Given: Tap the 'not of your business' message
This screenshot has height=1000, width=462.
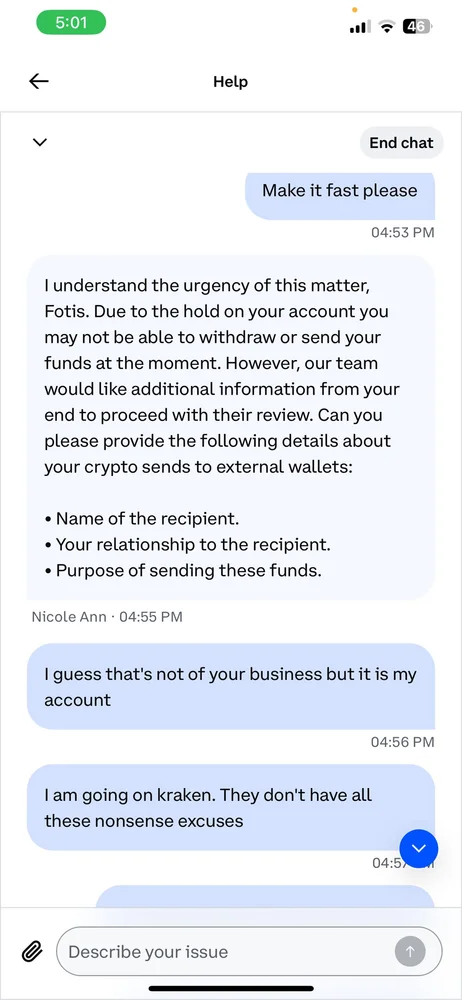Looking at the screenshot, I should (x=231, y=686).
